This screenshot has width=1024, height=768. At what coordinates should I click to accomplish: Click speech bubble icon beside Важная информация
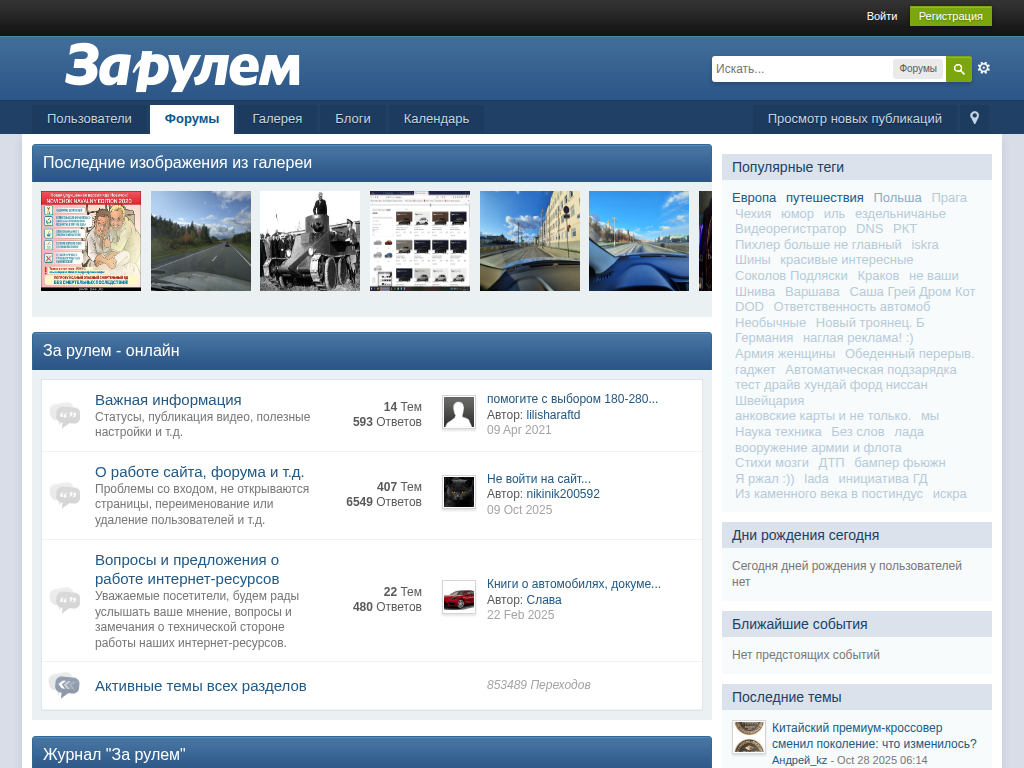[x=65, y=414]
